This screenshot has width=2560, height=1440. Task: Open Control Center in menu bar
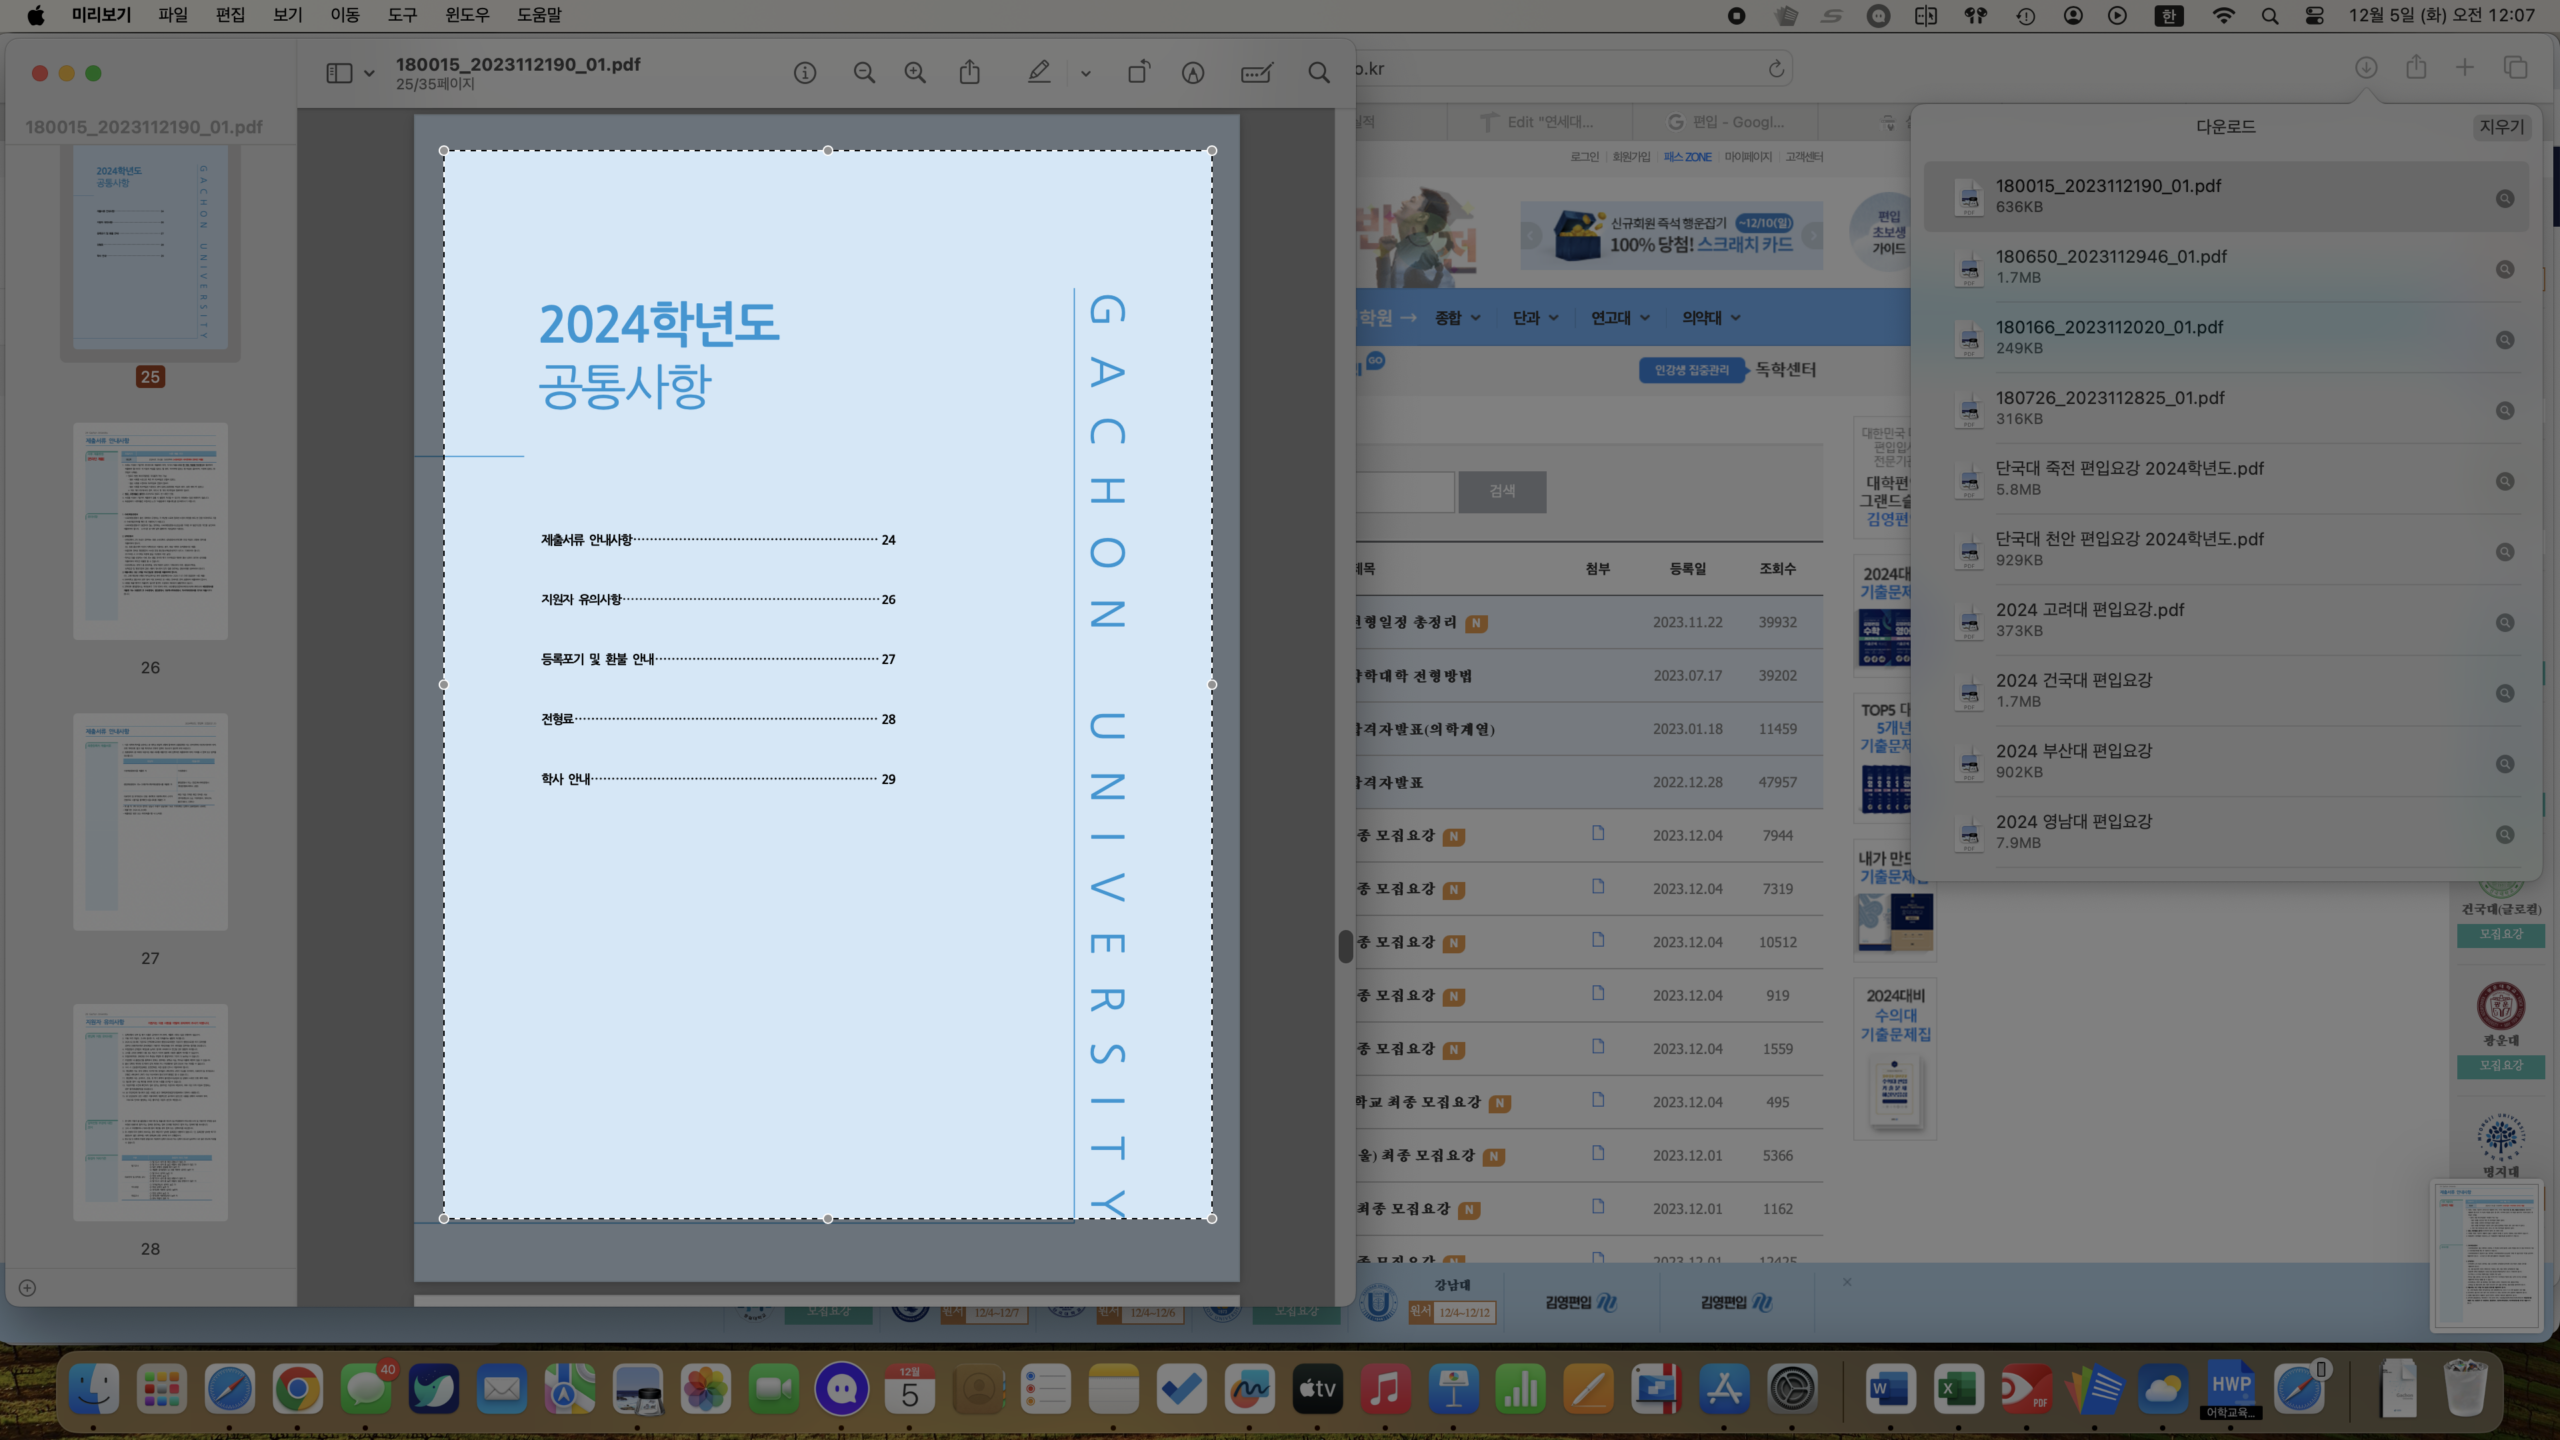coord(2315,15)
